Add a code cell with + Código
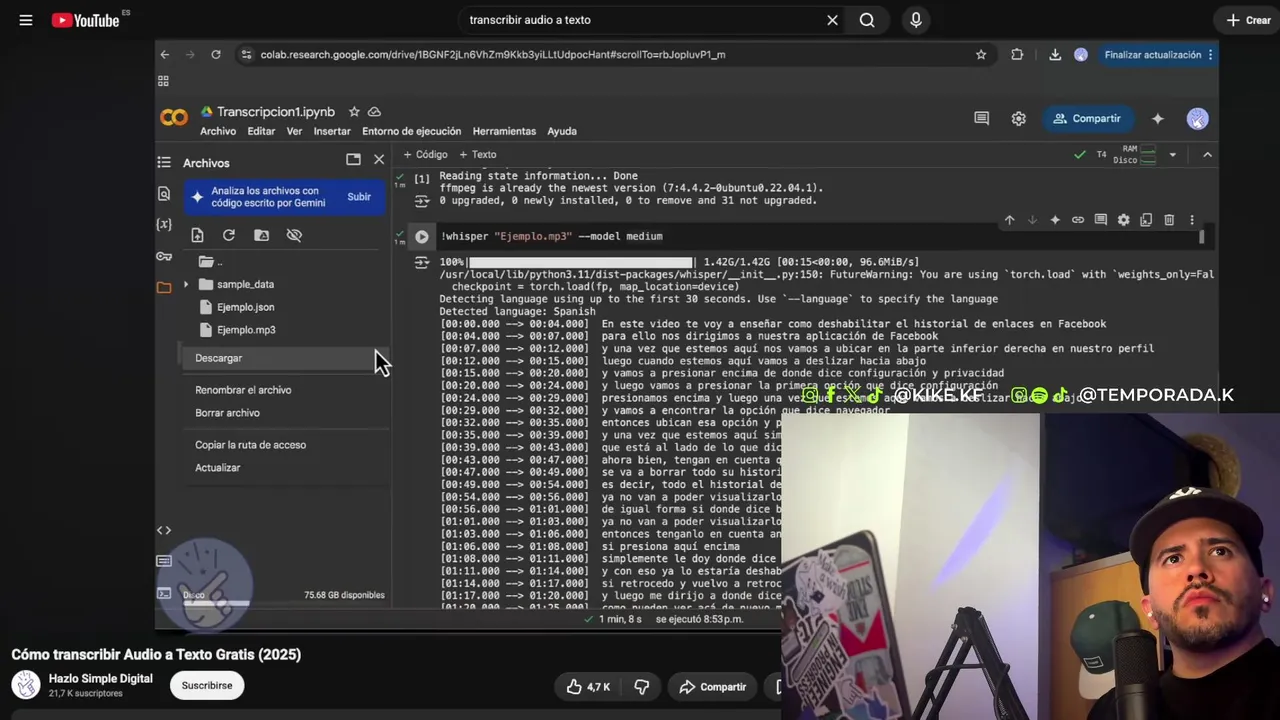 (x=425, y=155)
